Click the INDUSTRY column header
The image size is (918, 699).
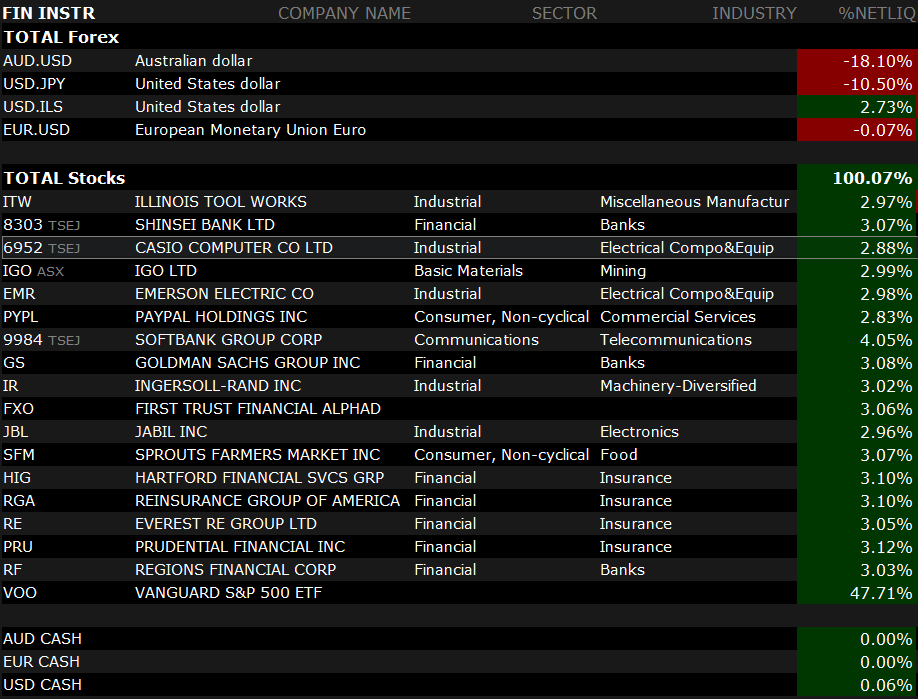pos(754,13)
